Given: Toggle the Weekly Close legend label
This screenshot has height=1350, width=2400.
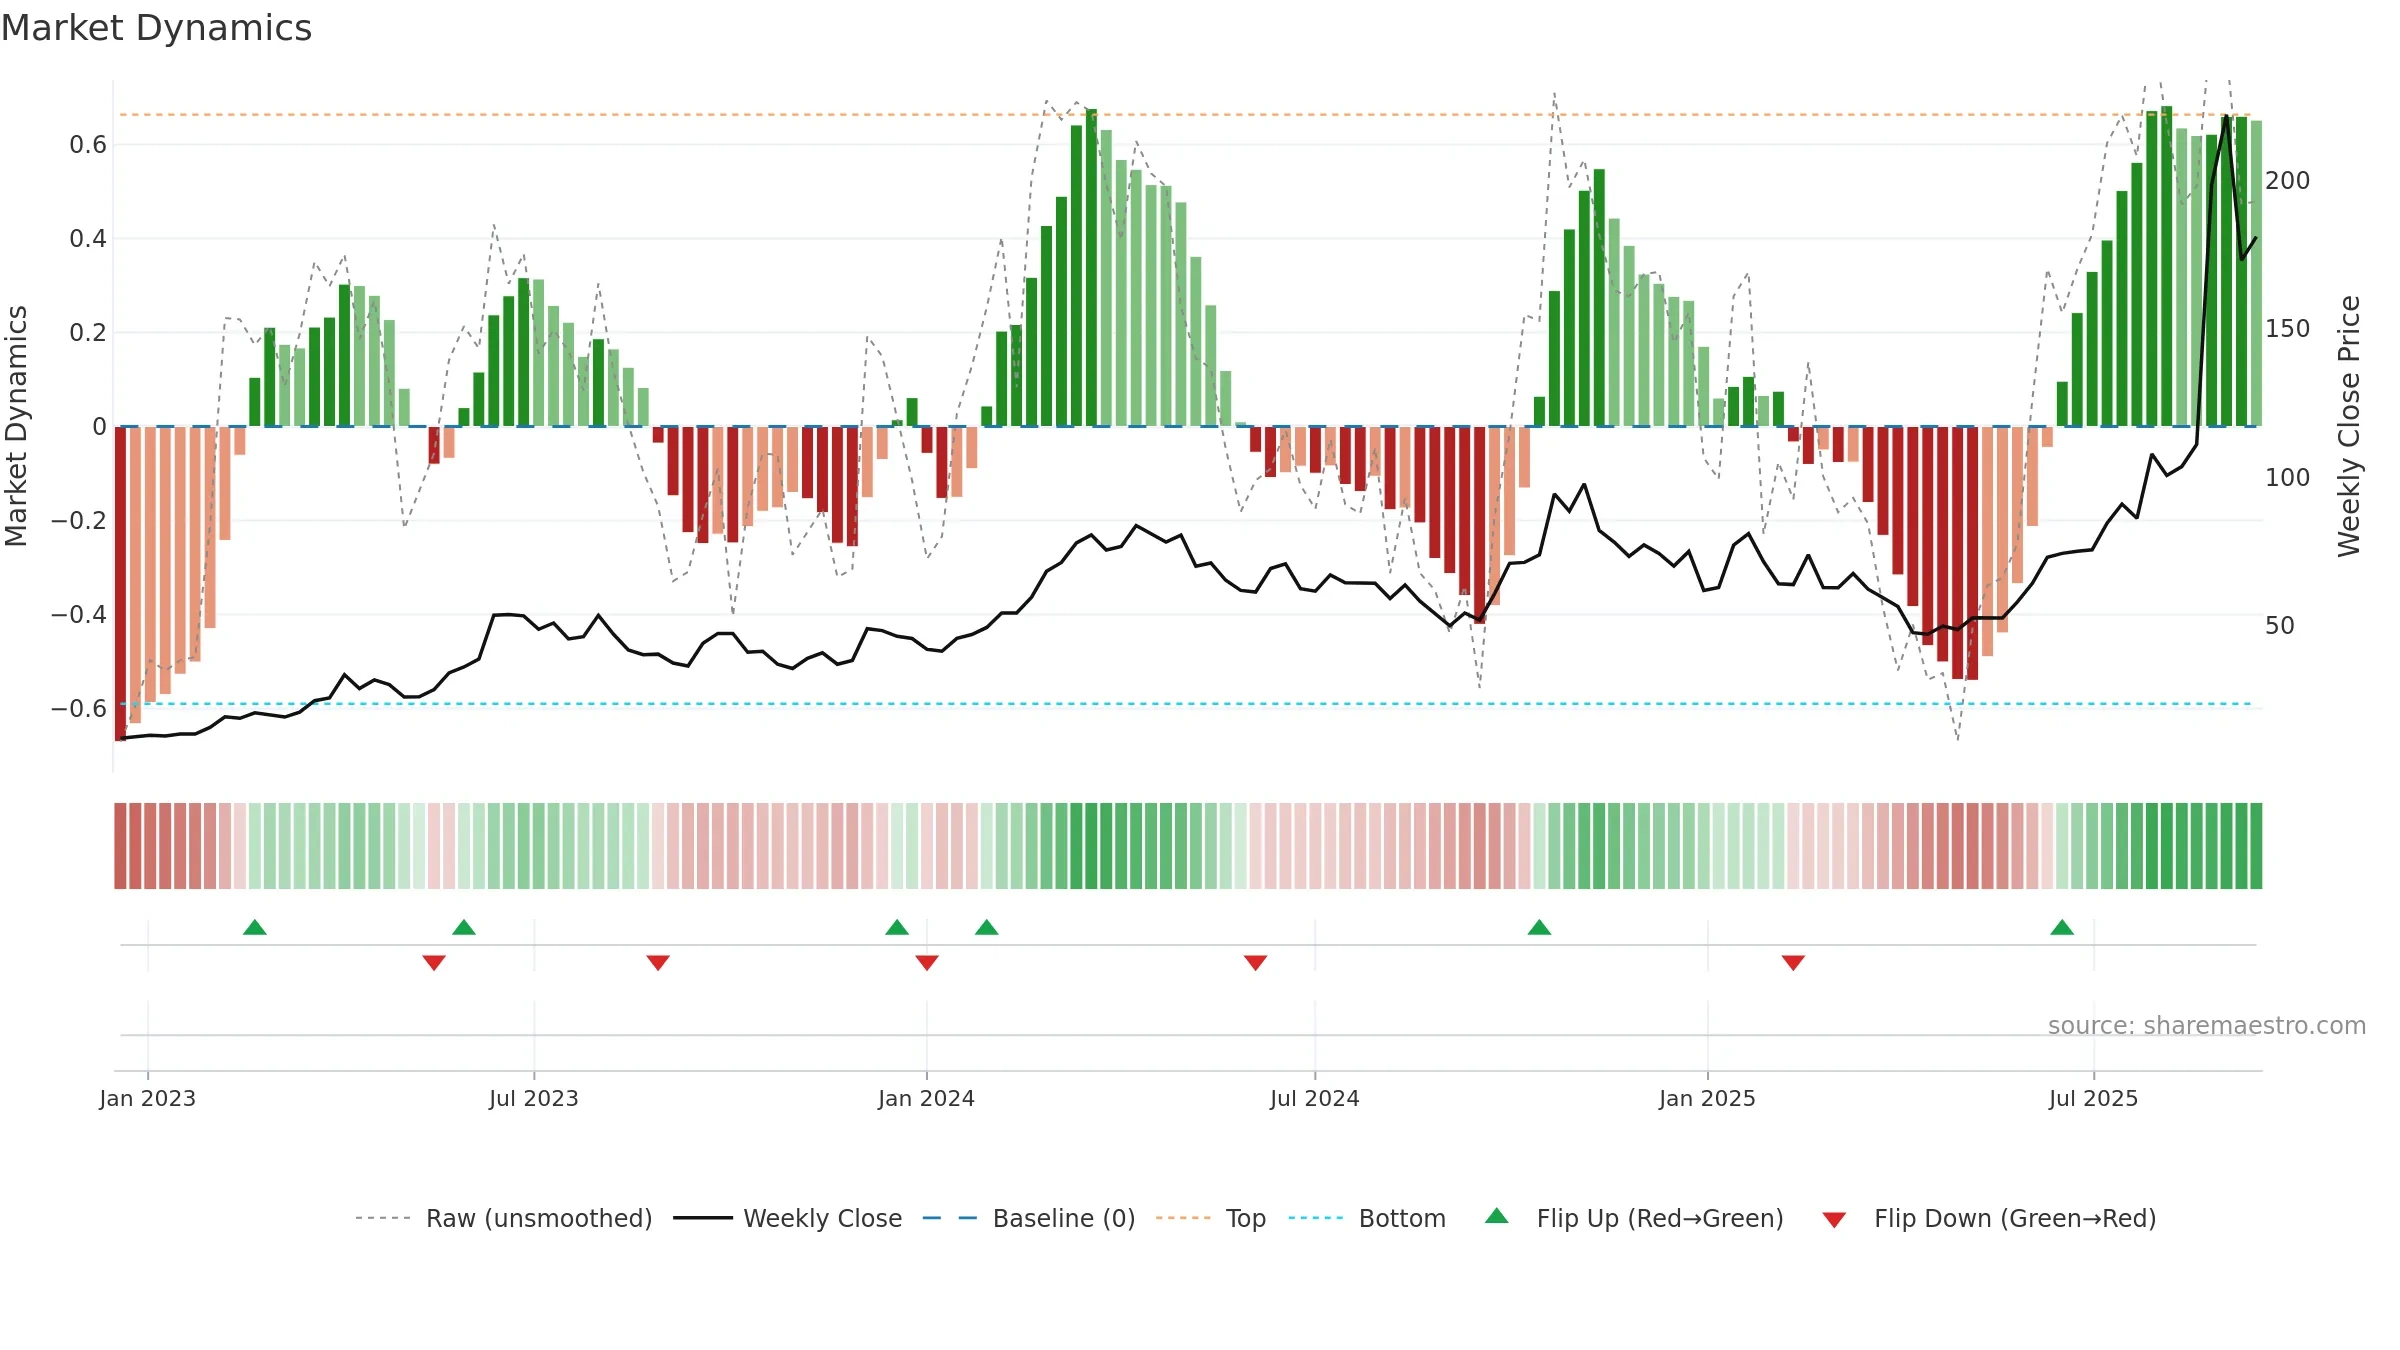Looking at the screenshot, I should (823, 1218).
